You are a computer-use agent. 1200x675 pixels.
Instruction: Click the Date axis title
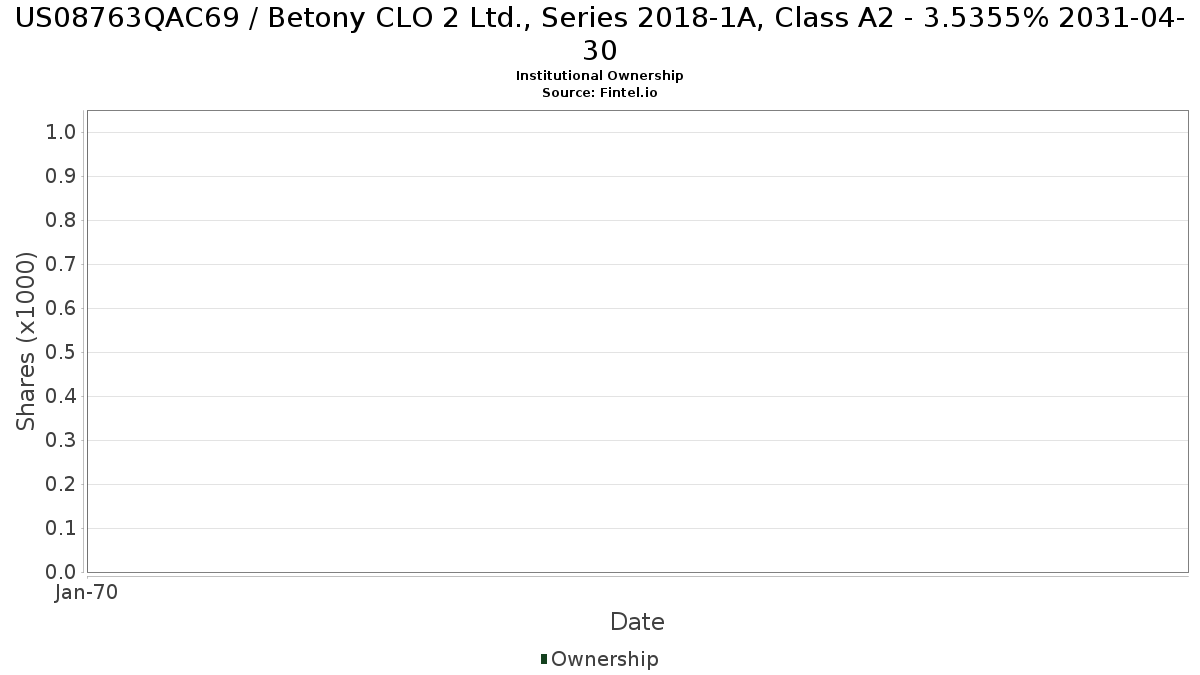pyautogui.click(x=637, y=622)
